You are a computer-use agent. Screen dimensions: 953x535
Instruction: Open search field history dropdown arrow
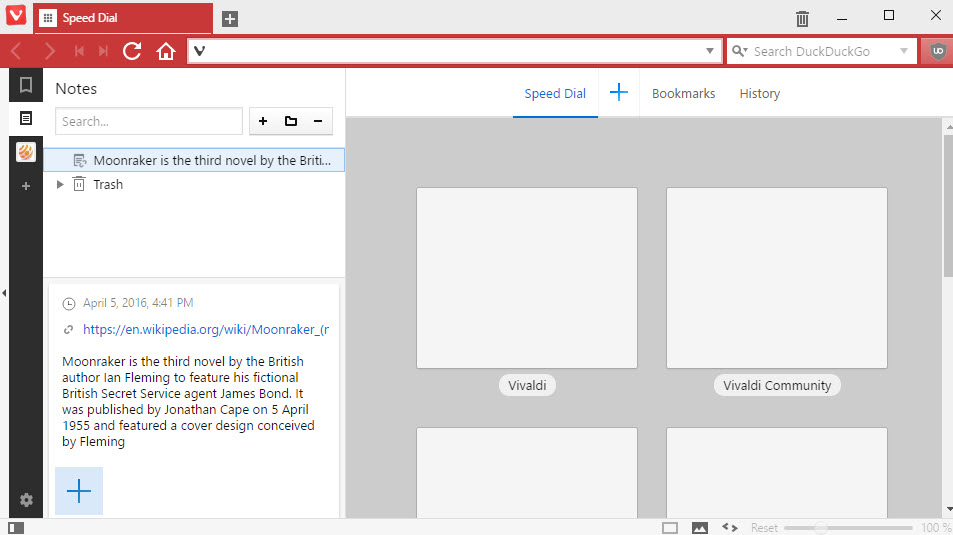click(x=904, y=51)
